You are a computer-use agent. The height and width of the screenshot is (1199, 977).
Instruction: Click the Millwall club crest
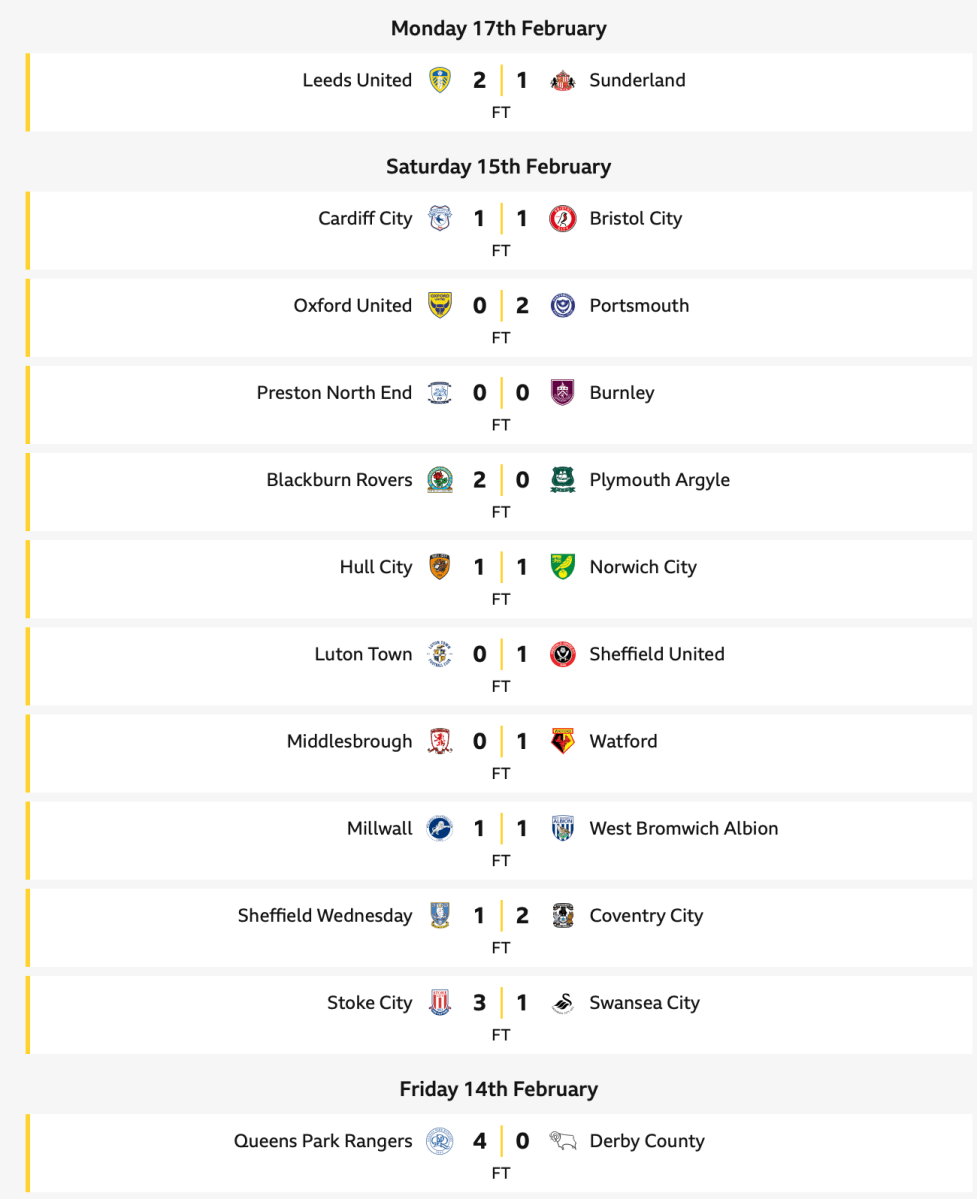point(440,828)
